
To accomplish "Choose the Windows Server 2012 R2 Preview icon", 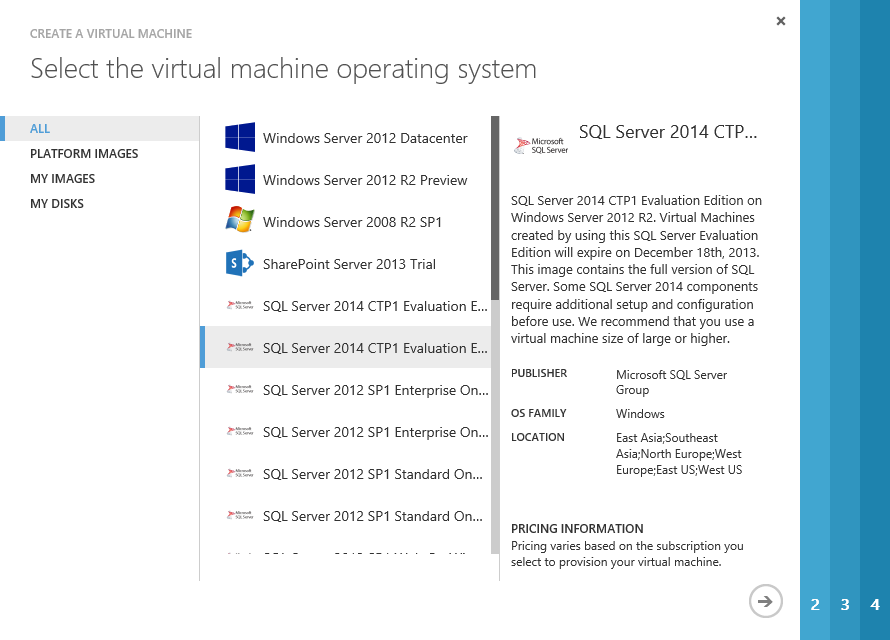I will pos(240,179).
